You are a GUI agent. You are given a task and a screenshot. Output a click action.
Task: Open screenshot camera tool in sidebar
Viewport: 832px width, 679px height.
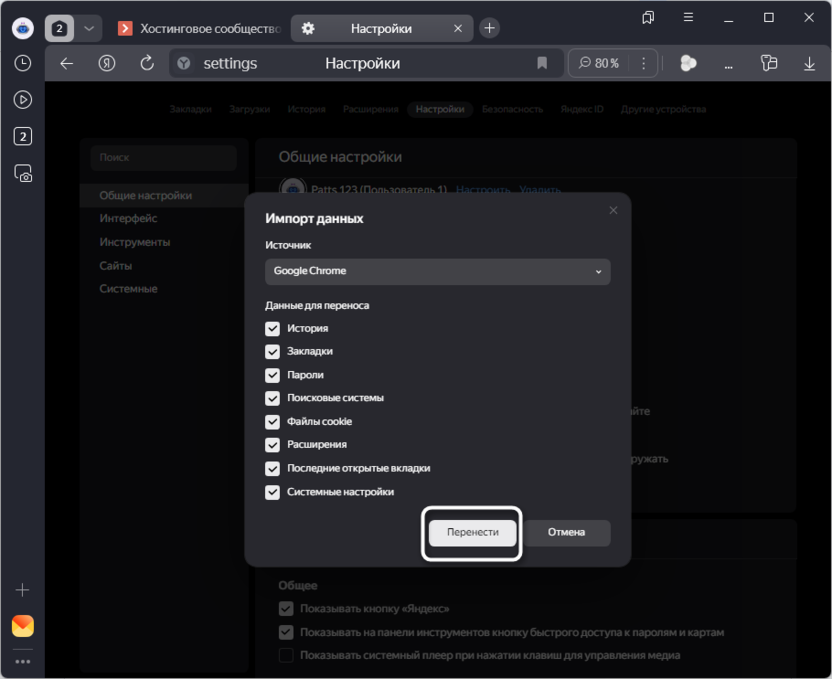[x=22, y=173]
